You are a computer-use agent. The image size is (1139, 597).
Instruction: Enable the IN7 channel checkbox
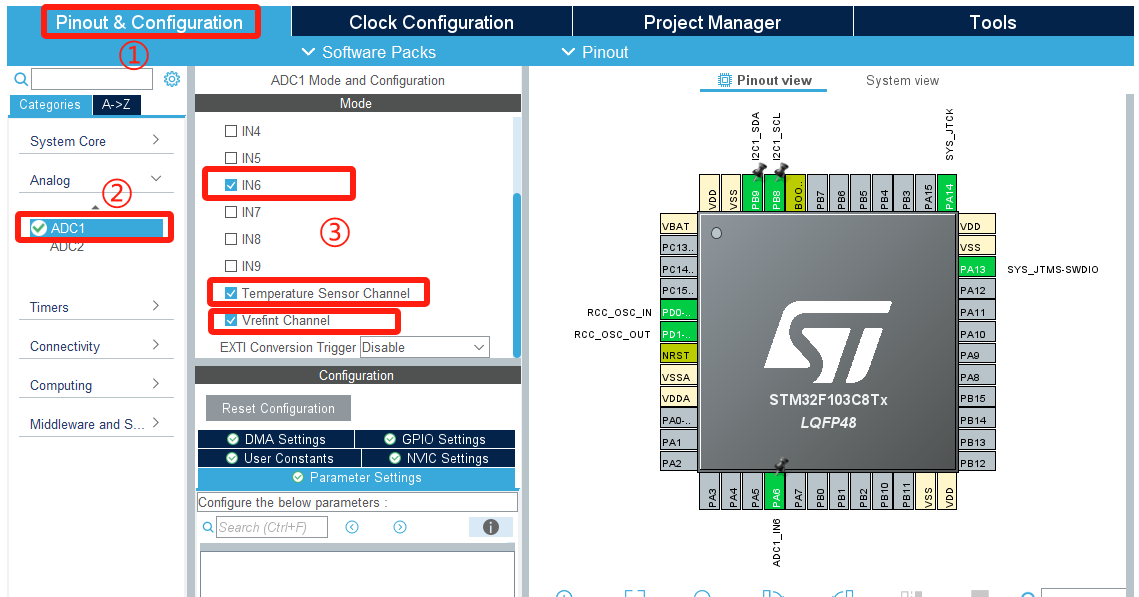click(x=231, y=212)
